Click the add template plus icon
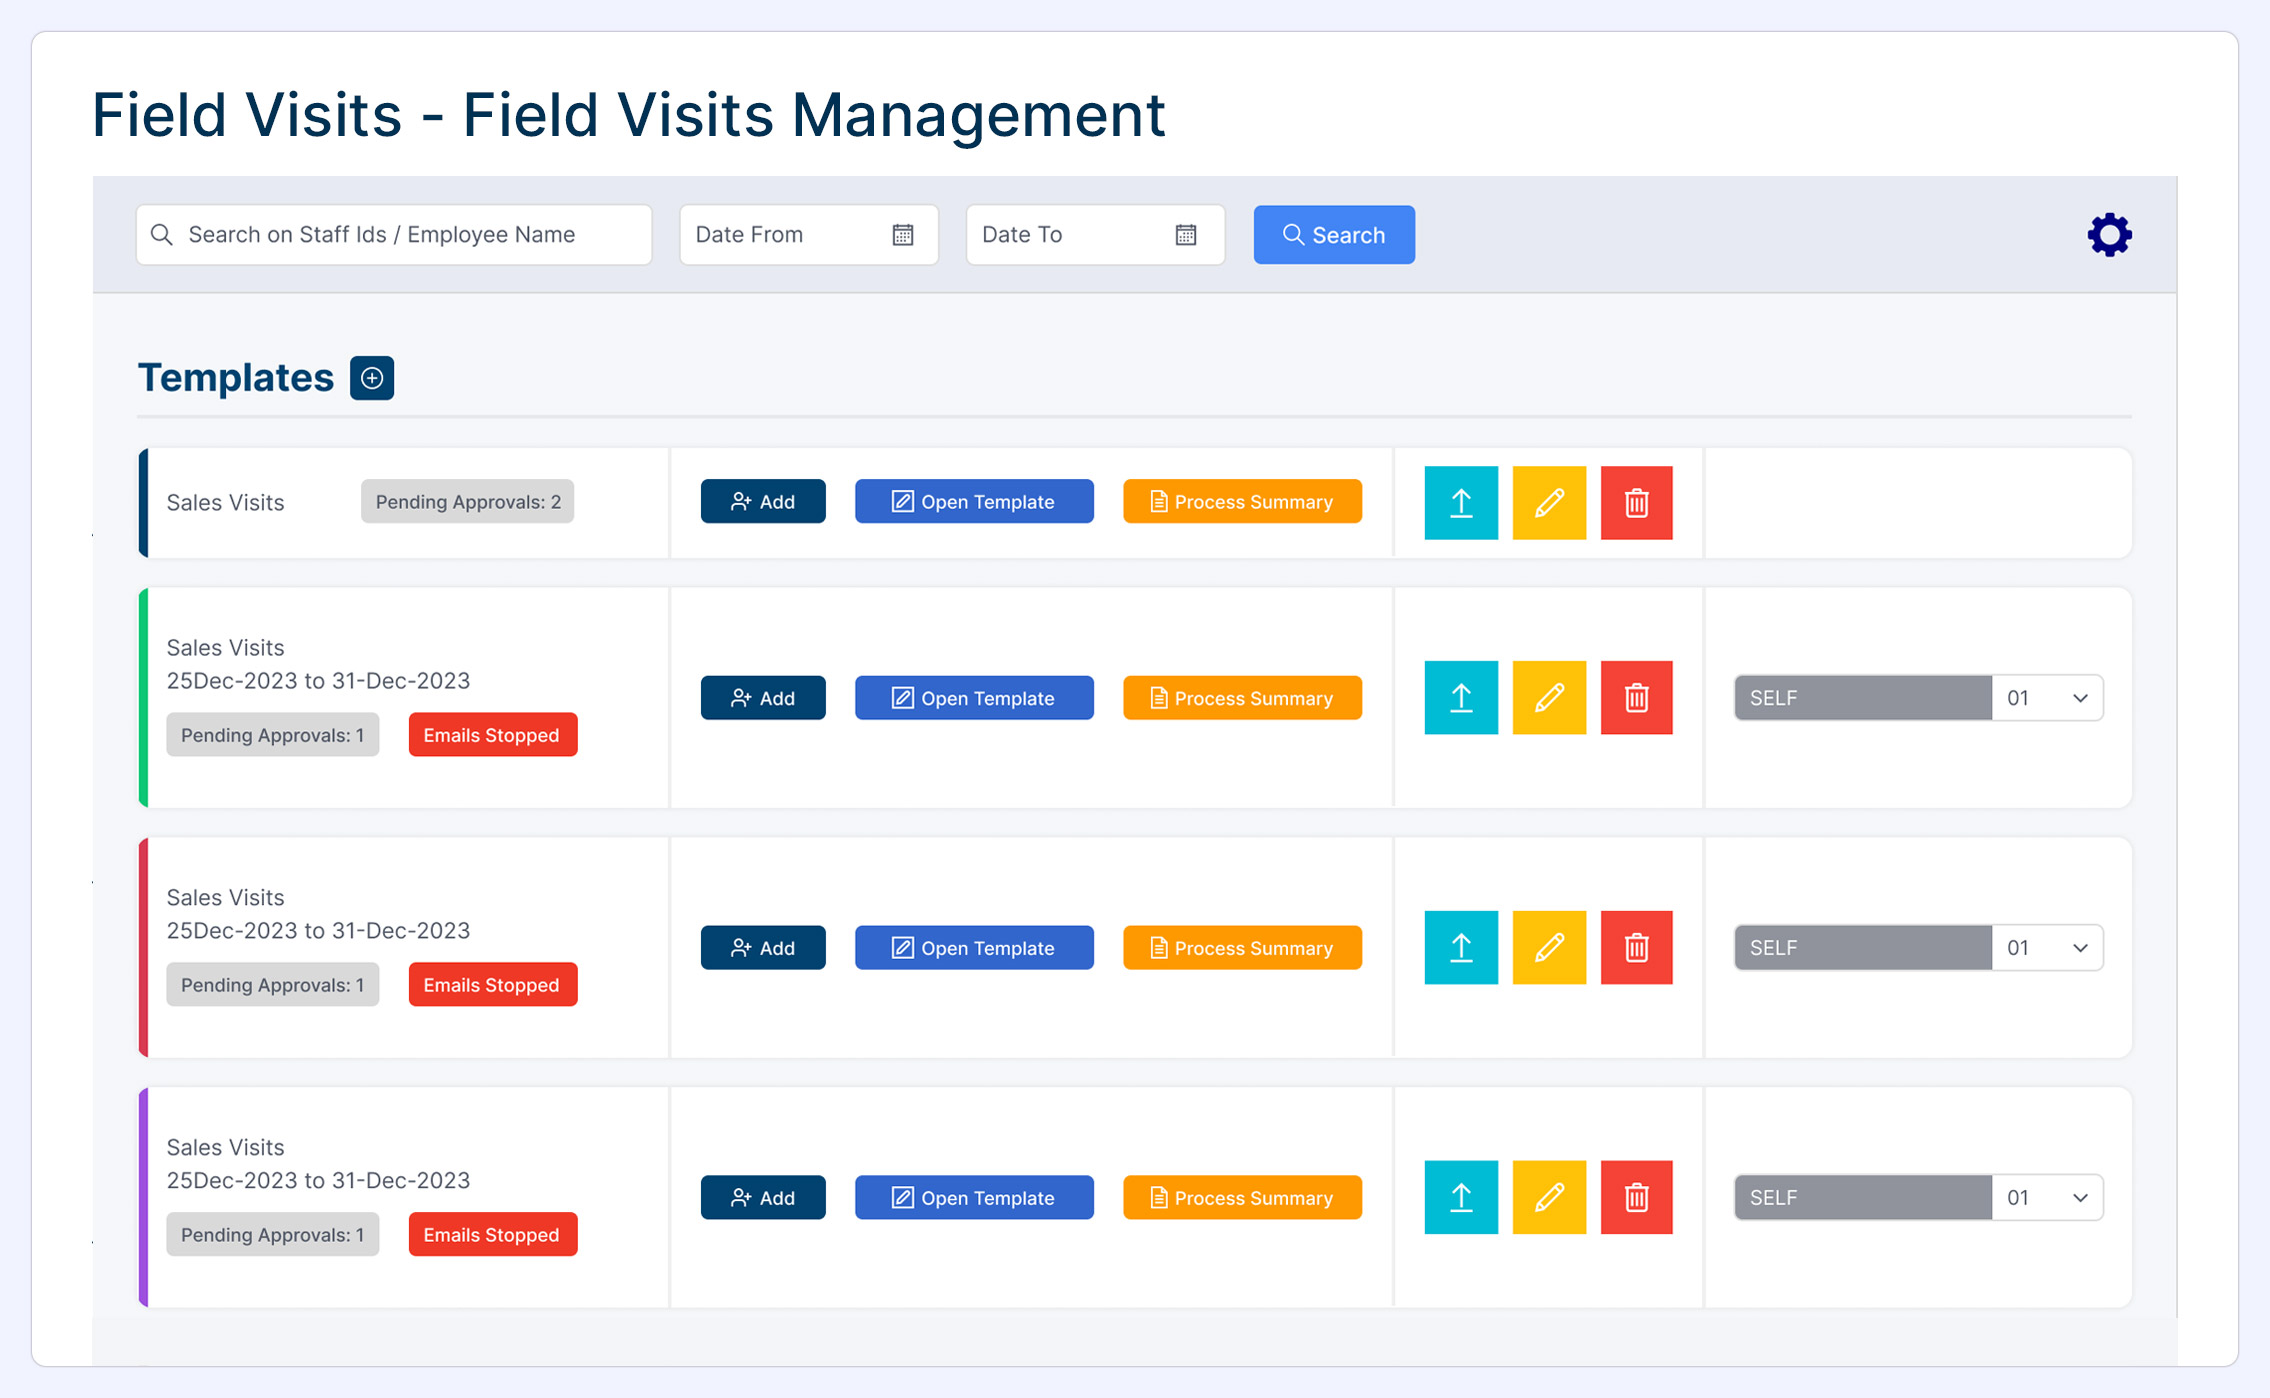 [372, 378]
